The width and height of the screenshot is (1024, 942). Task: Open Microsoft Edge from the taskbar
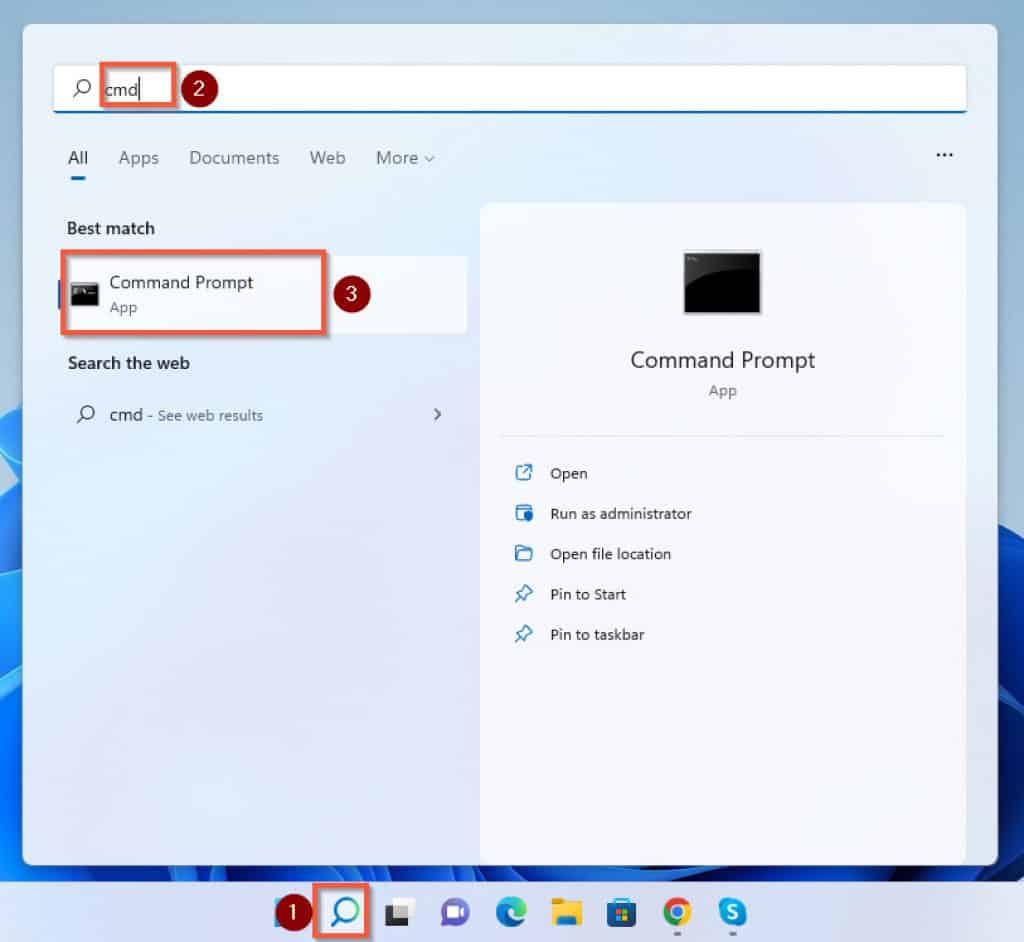pyautogui.click(x=511, y=912)
